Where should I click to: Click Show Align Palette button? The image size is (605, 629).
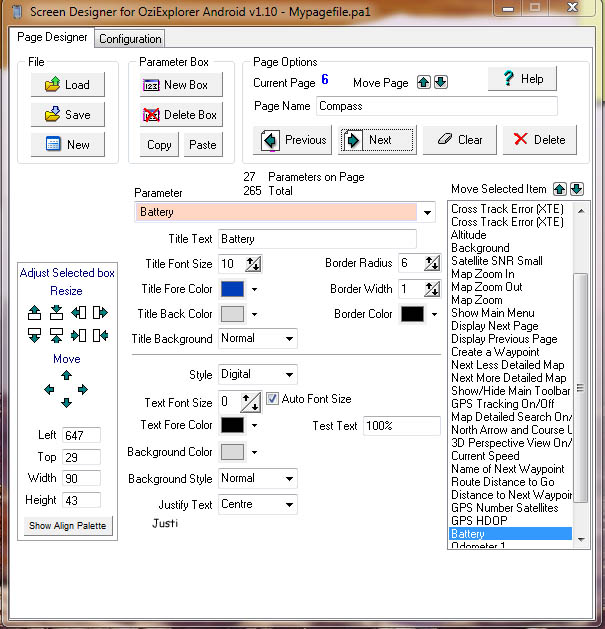(x=67, y=526)
